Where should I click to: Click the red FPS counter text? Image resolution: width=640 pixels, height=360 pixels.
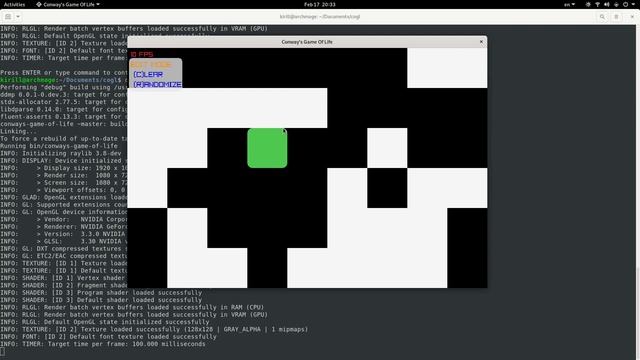click(142, 54)
